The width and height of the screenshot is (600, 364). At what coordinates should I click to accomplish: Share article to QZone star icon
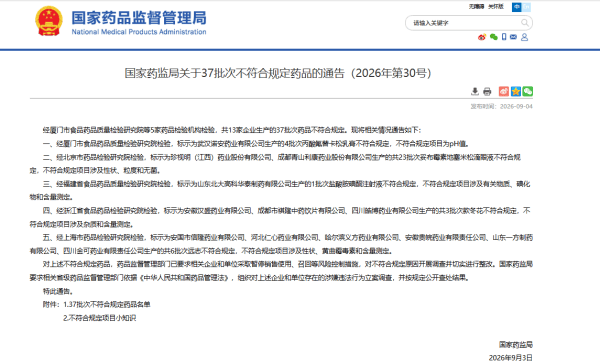point(516,91)
